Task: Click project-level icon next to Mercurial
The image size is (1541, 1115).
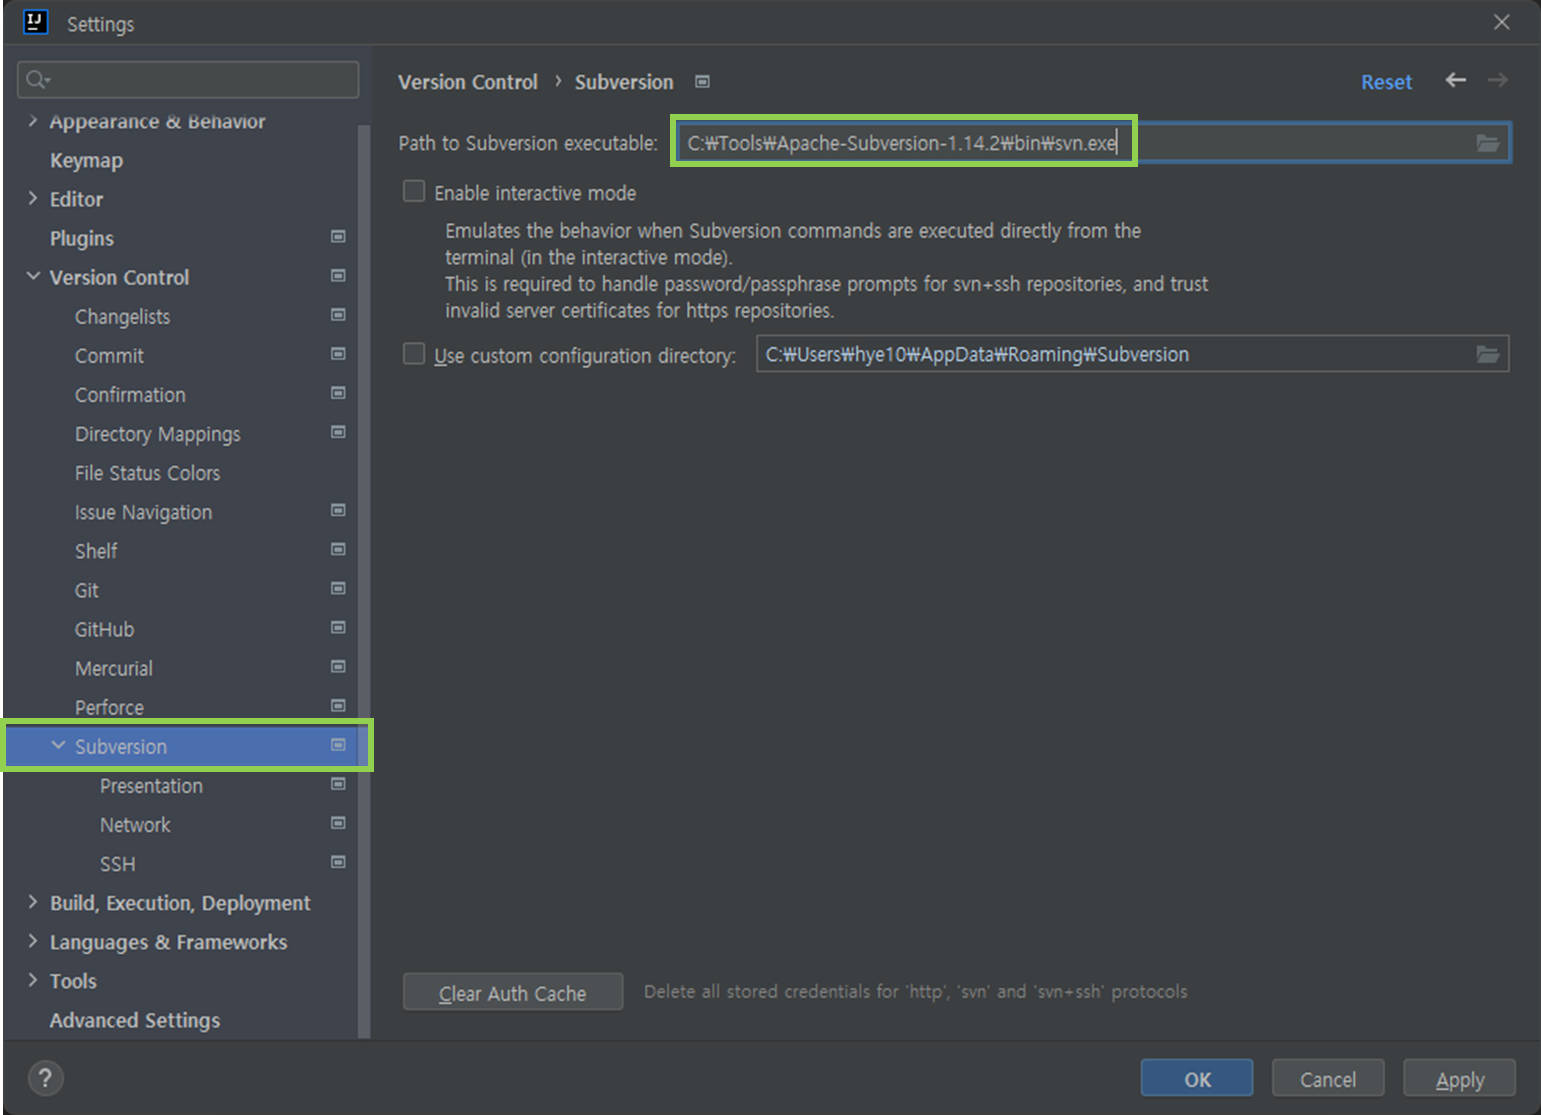Action: (338, 666)
